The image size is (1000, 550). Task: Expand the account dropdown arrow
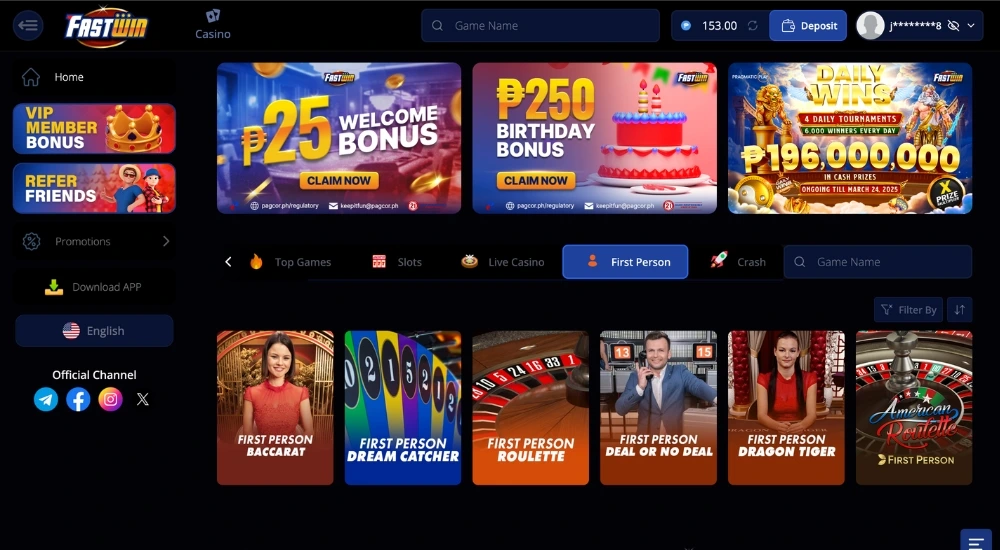(971, 26)
